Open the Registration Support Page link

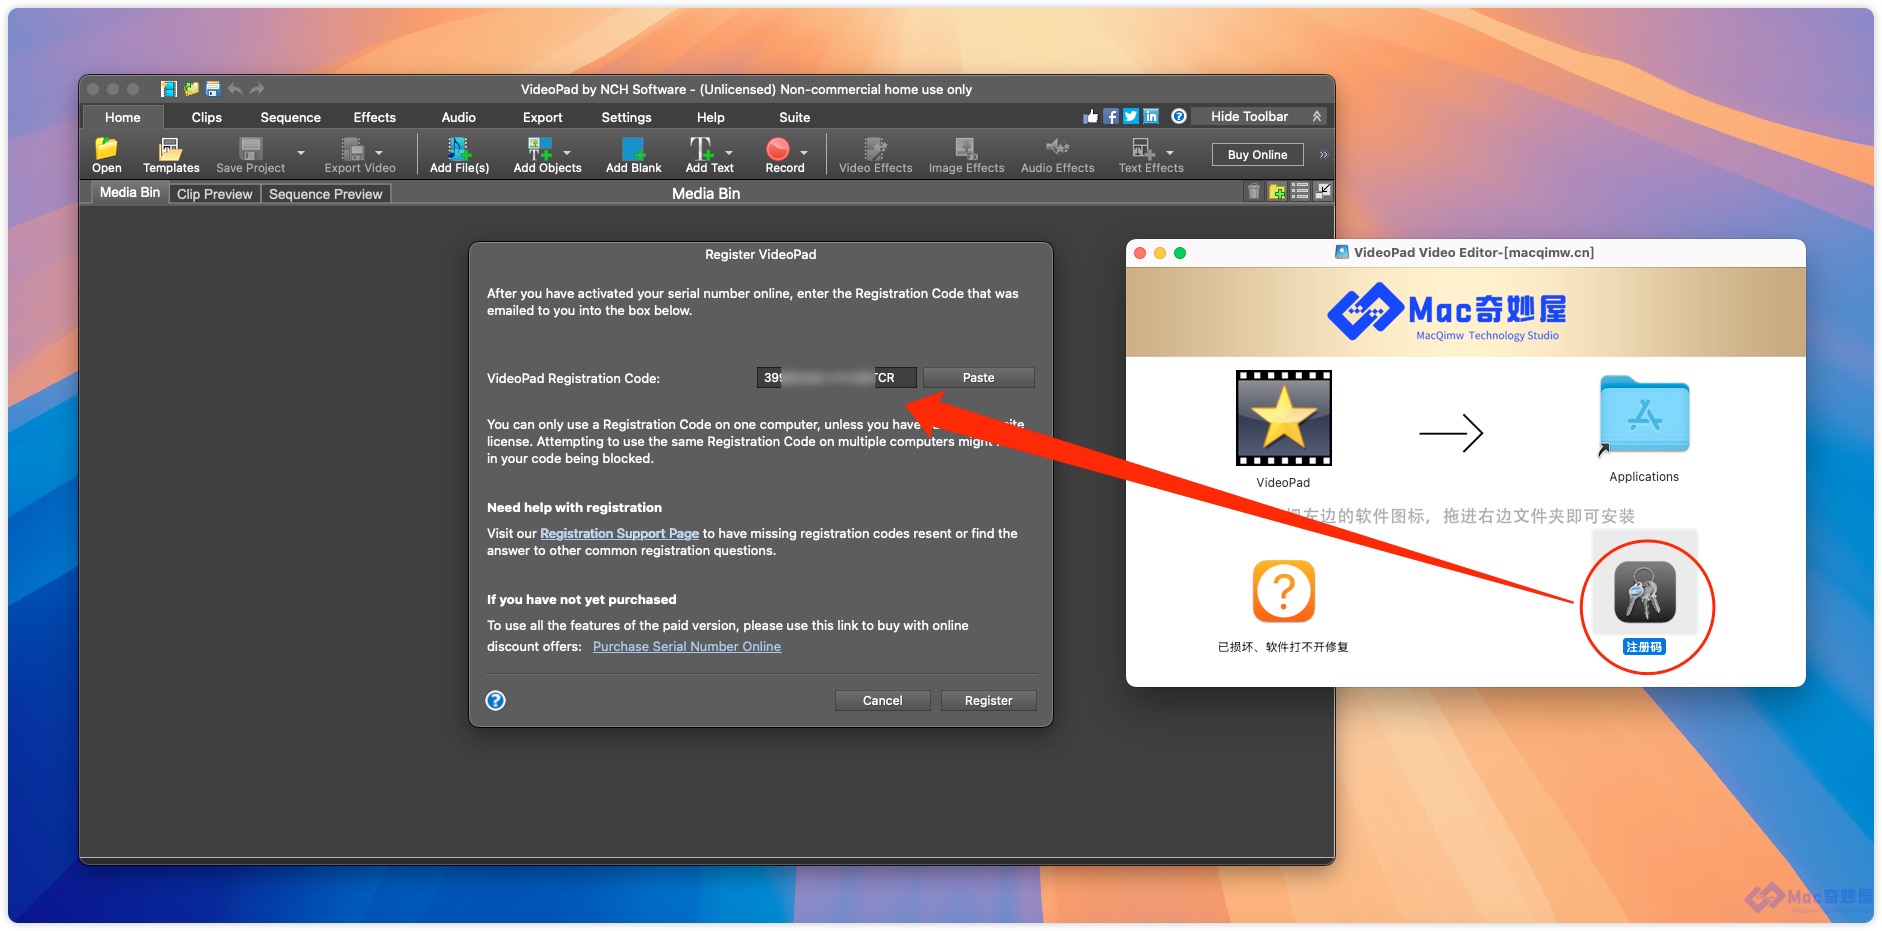click(619, 533)
